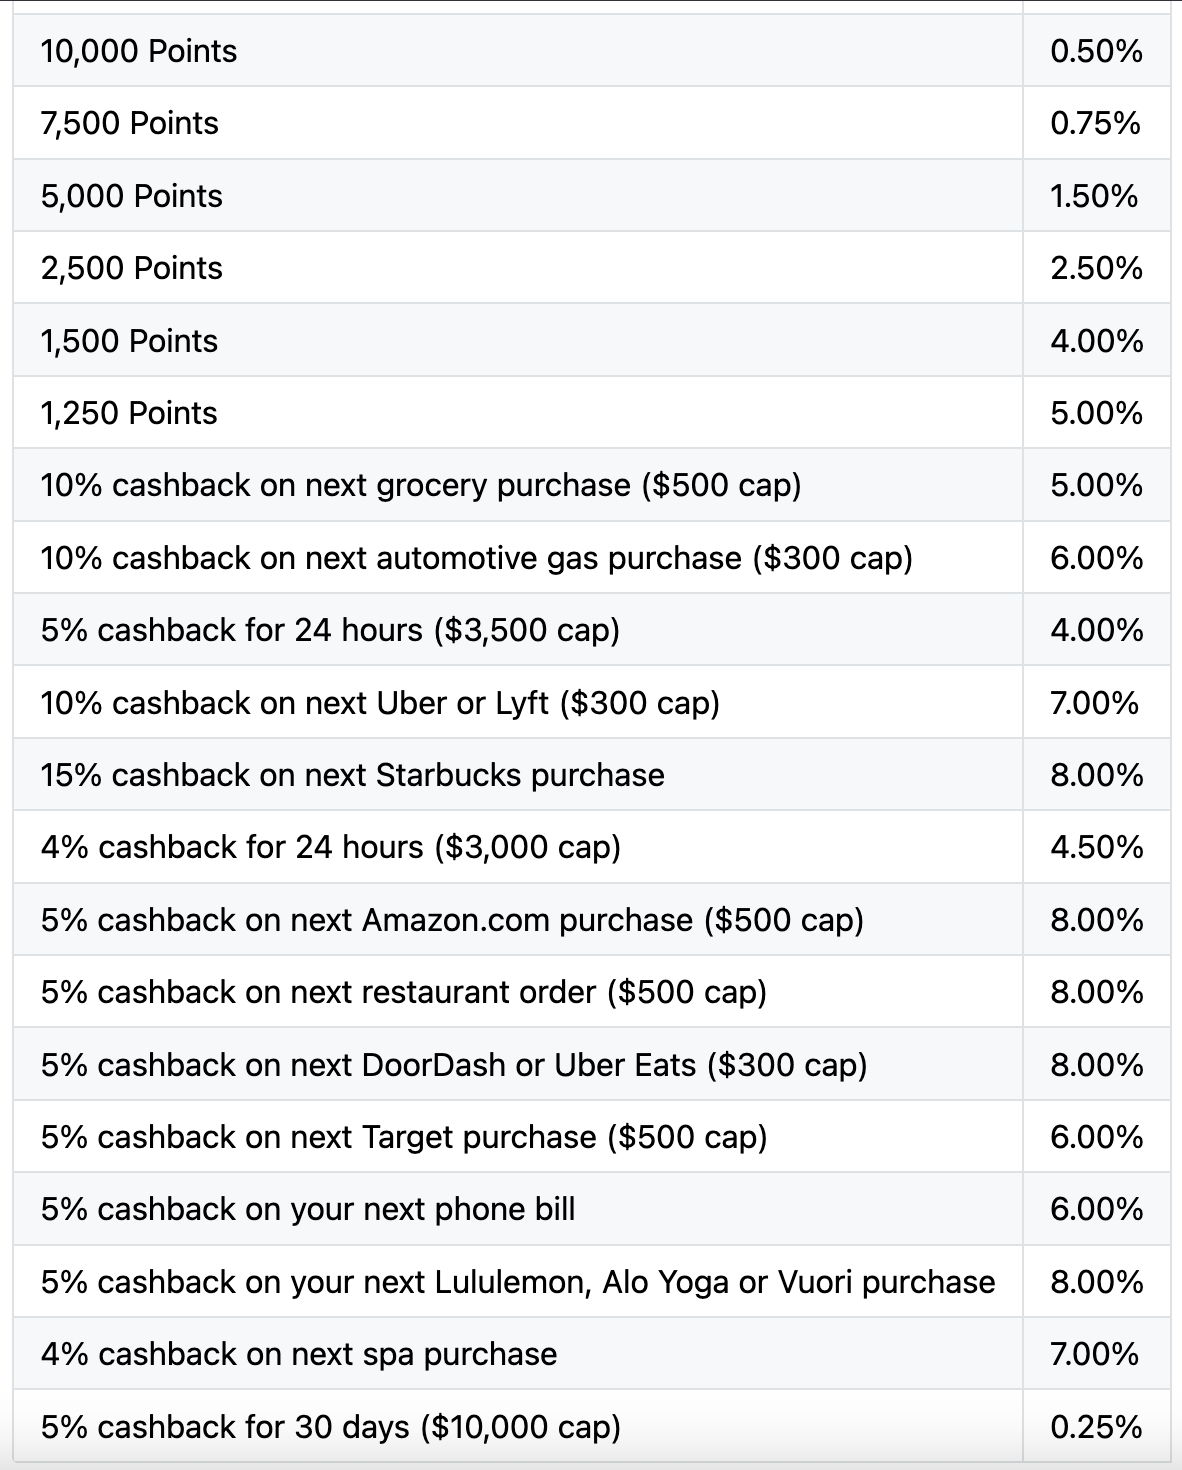The height and width of the screenshot is (1470, 1182).
Task: Click the DoorDash or Uber Eats row
Action: coord(454,1065)
